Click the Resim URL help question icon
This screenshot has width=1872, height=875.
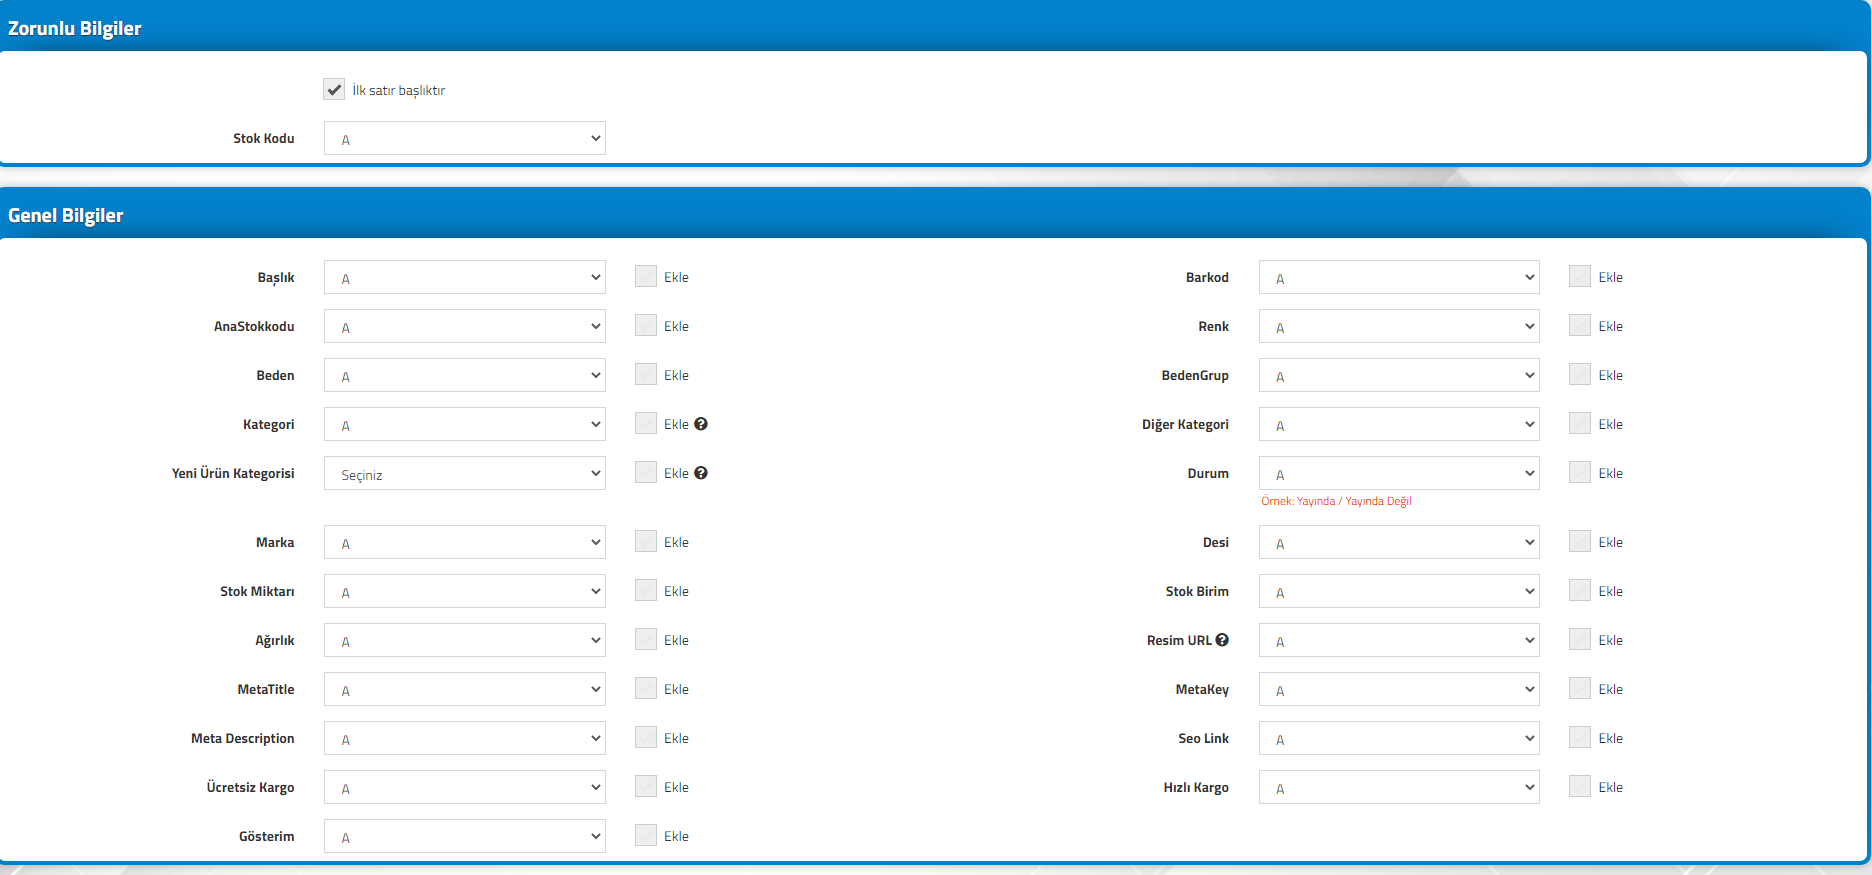tap(1222, 640)
